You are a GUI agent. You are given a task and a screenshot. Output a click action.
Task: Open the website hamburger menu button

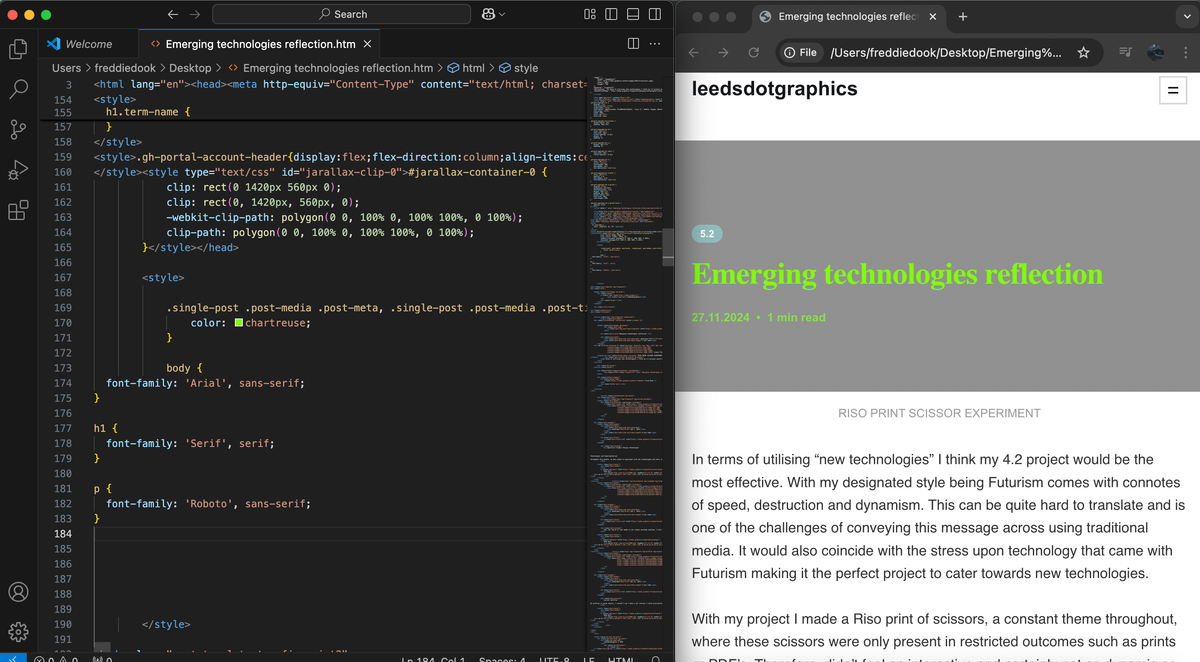pyautogui.click(x=1172, y=90)
